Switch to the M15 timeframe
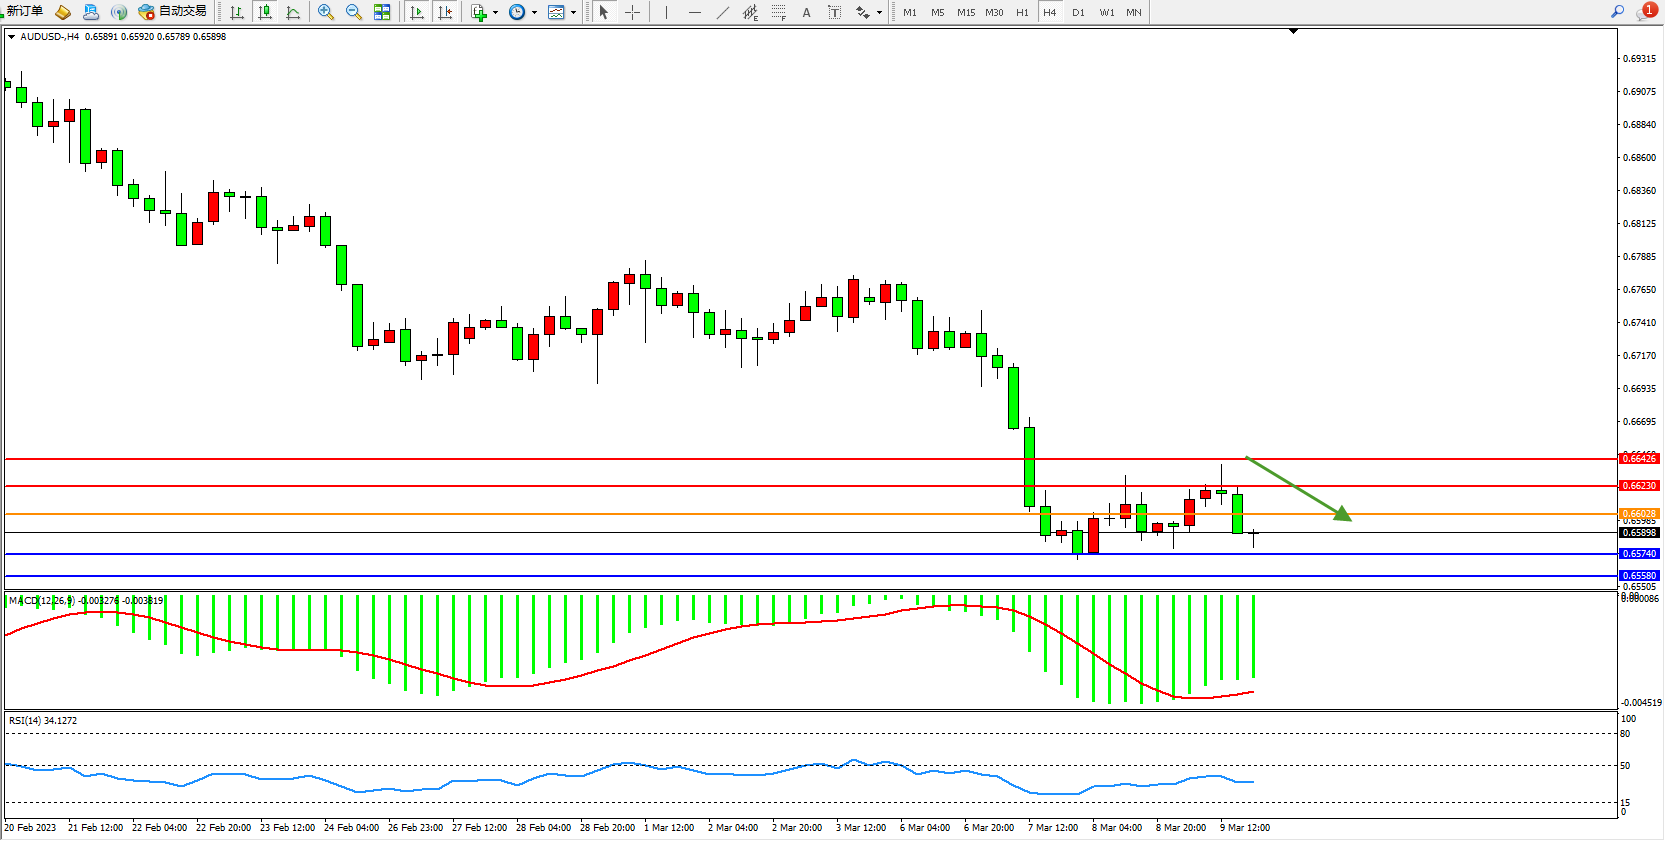 tap(965, 12)
